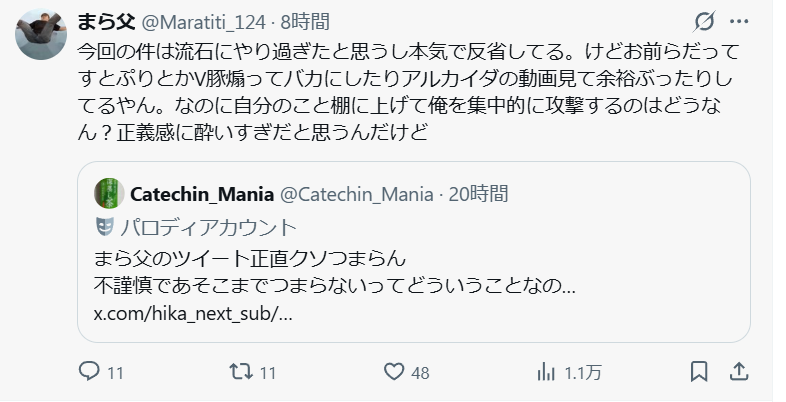The image size is (786, 402).
Task: Click the parody account mask icon
Action: 103,225
